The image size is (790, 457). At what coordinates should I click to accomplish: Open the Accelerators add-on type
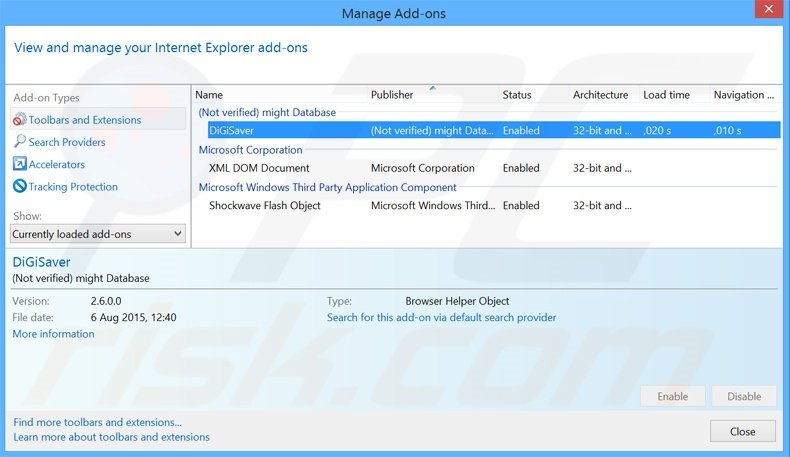[x=57, y=164]
